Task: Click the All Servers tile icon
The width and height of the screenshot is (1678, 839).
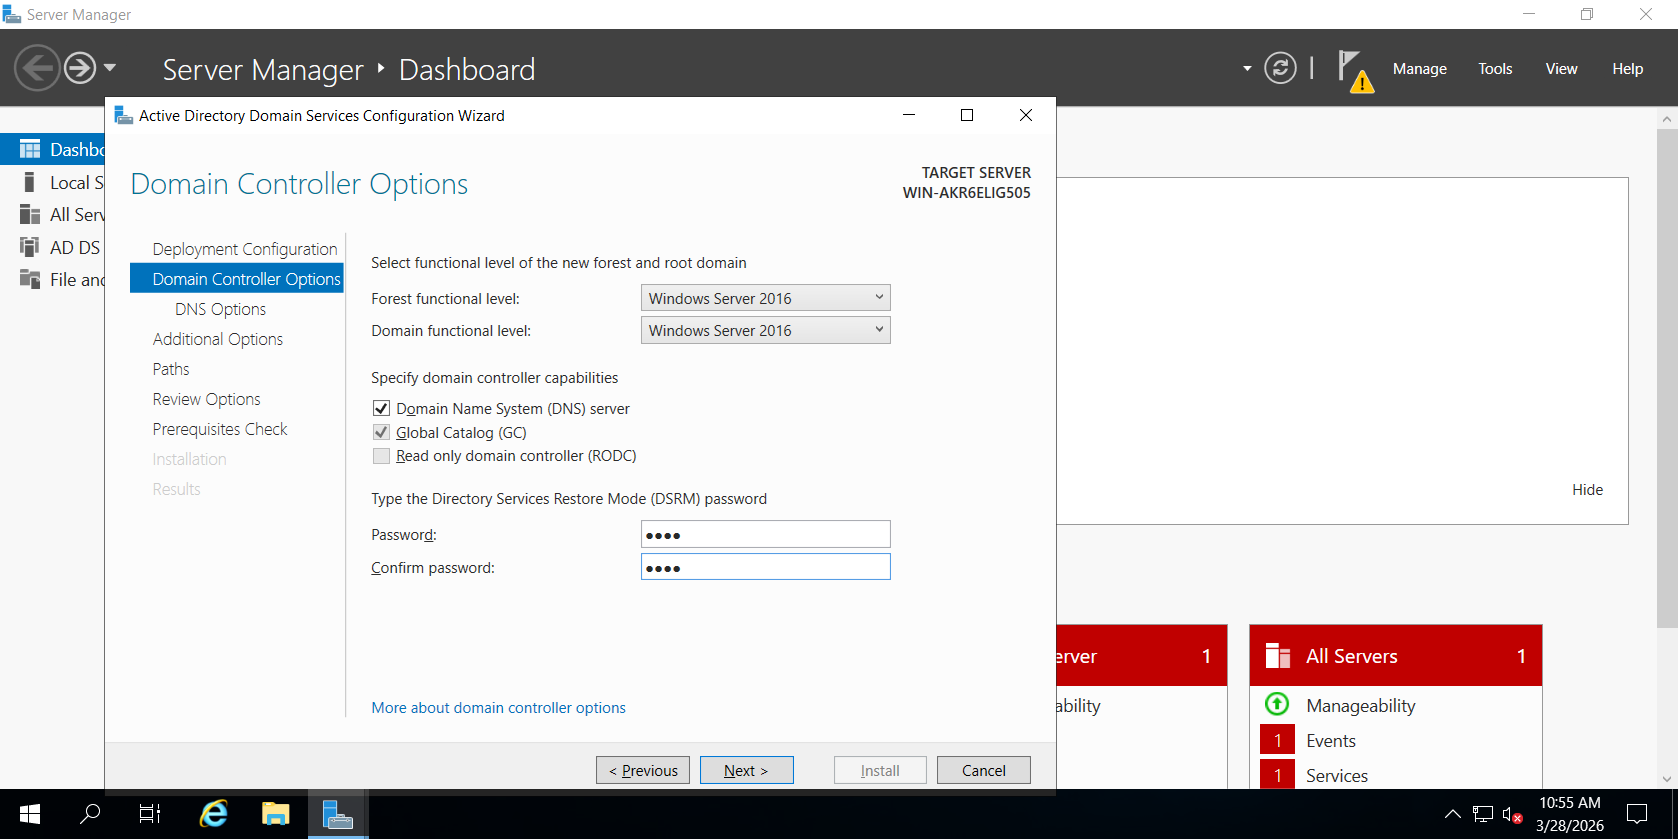Action: point(1278,656)
